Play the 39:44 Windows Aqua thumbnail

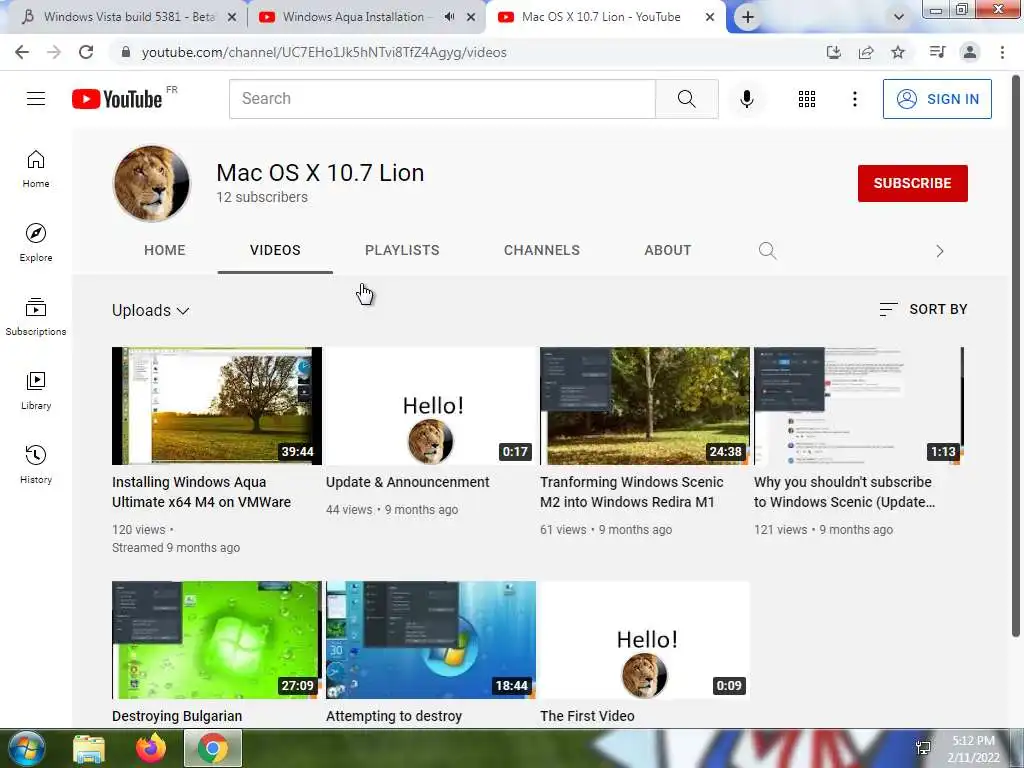[217, 406]
